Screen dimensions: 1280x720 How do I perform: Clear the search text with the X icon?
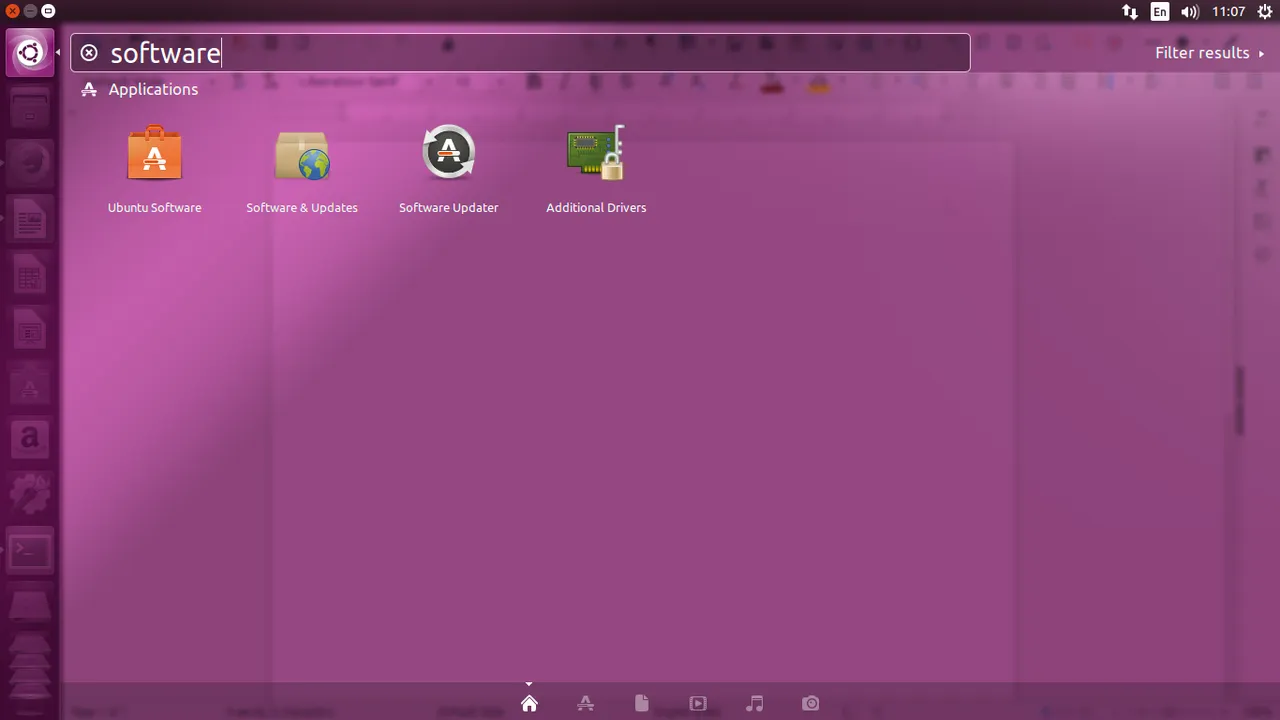pyautogui.click(x=89, y=53)
